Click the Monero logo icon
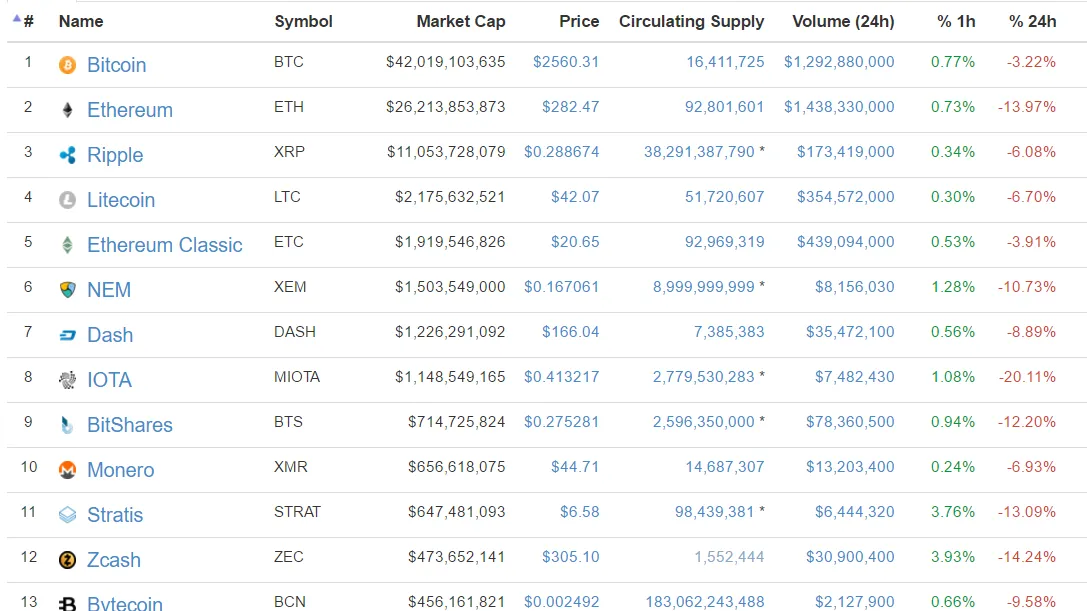 (x=67, y=470)
